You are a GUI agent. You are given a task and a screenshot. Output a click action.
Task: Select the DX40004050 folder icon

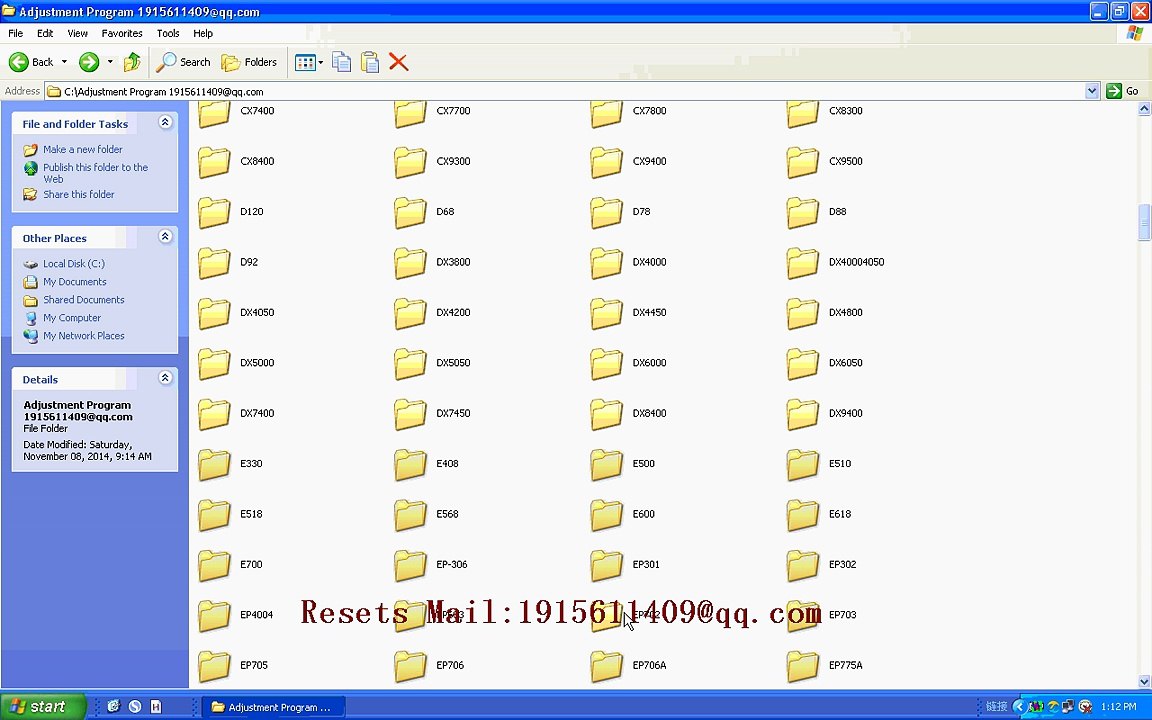pos(803,263)
